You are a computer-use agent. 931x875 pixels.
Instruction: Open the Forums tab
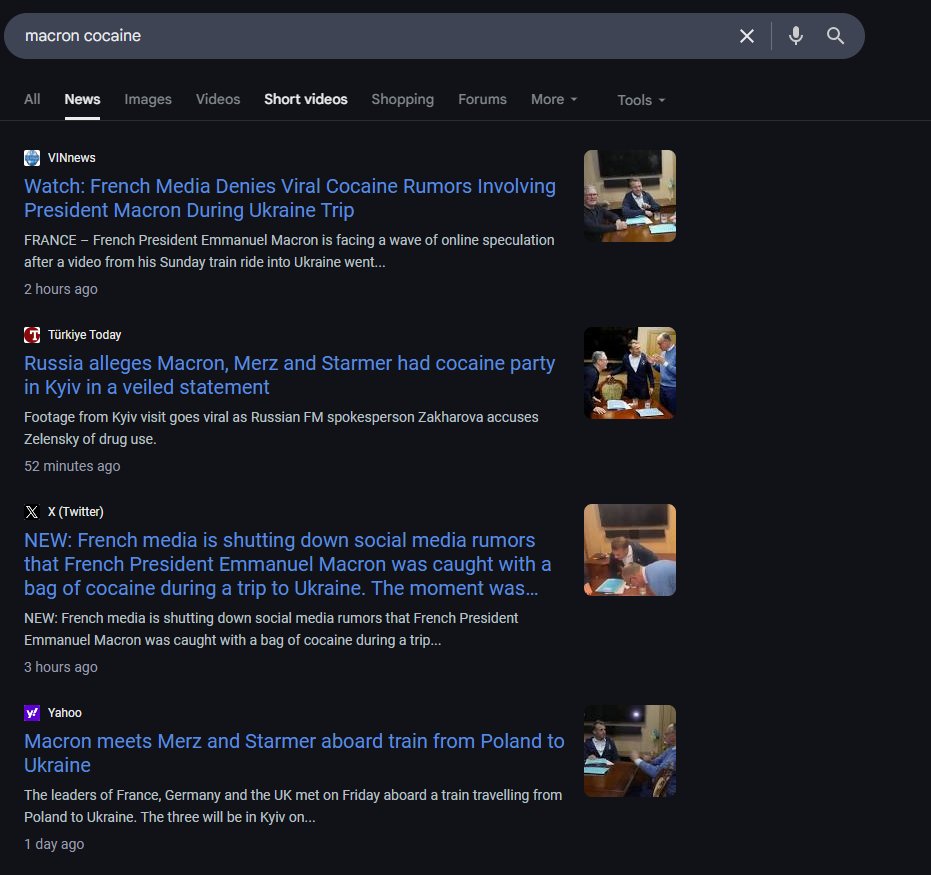click(482, 99)
